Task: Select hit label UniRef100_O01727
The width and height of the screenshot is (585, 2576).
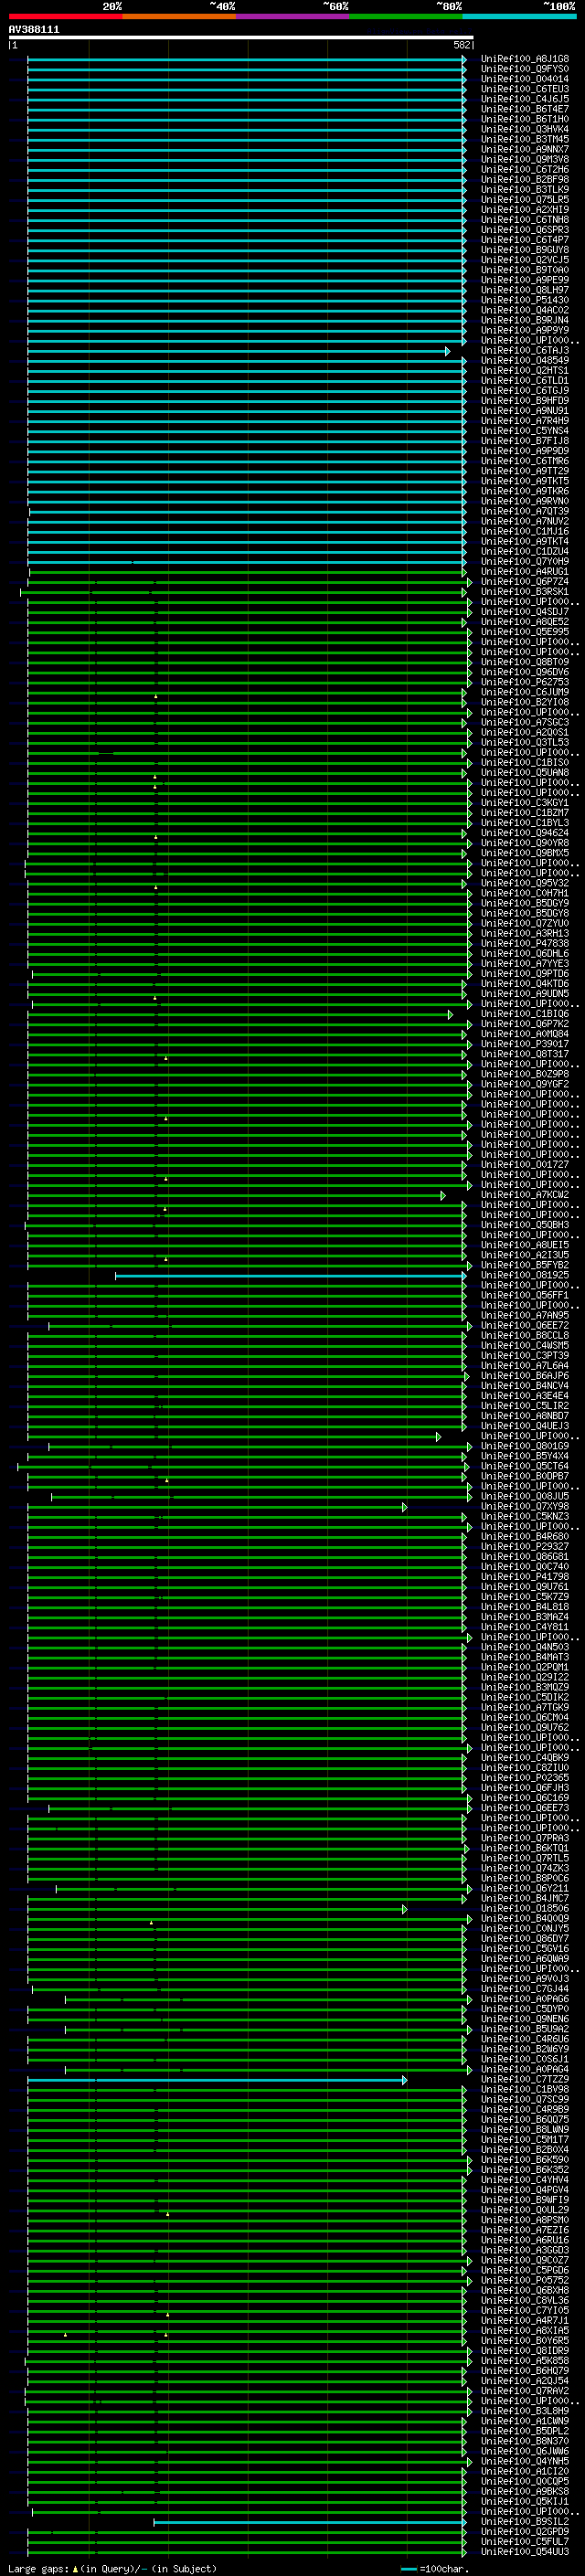Action: (x=524, y=1164)
